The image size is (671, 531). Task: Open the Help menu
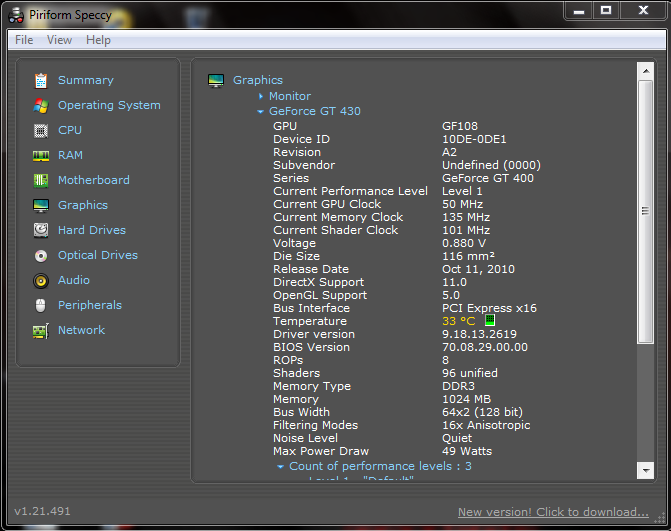pos(98,40)
